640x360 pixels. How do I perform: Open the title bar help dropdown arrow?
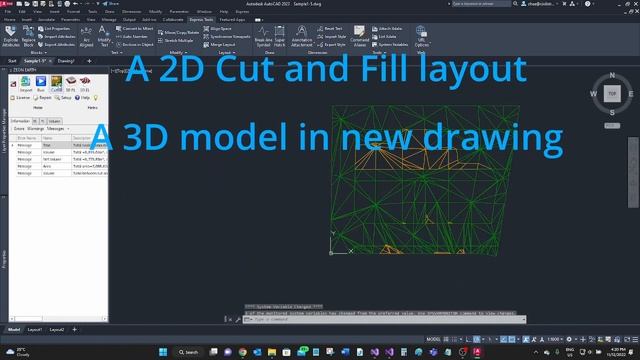(x=594, y=4)
